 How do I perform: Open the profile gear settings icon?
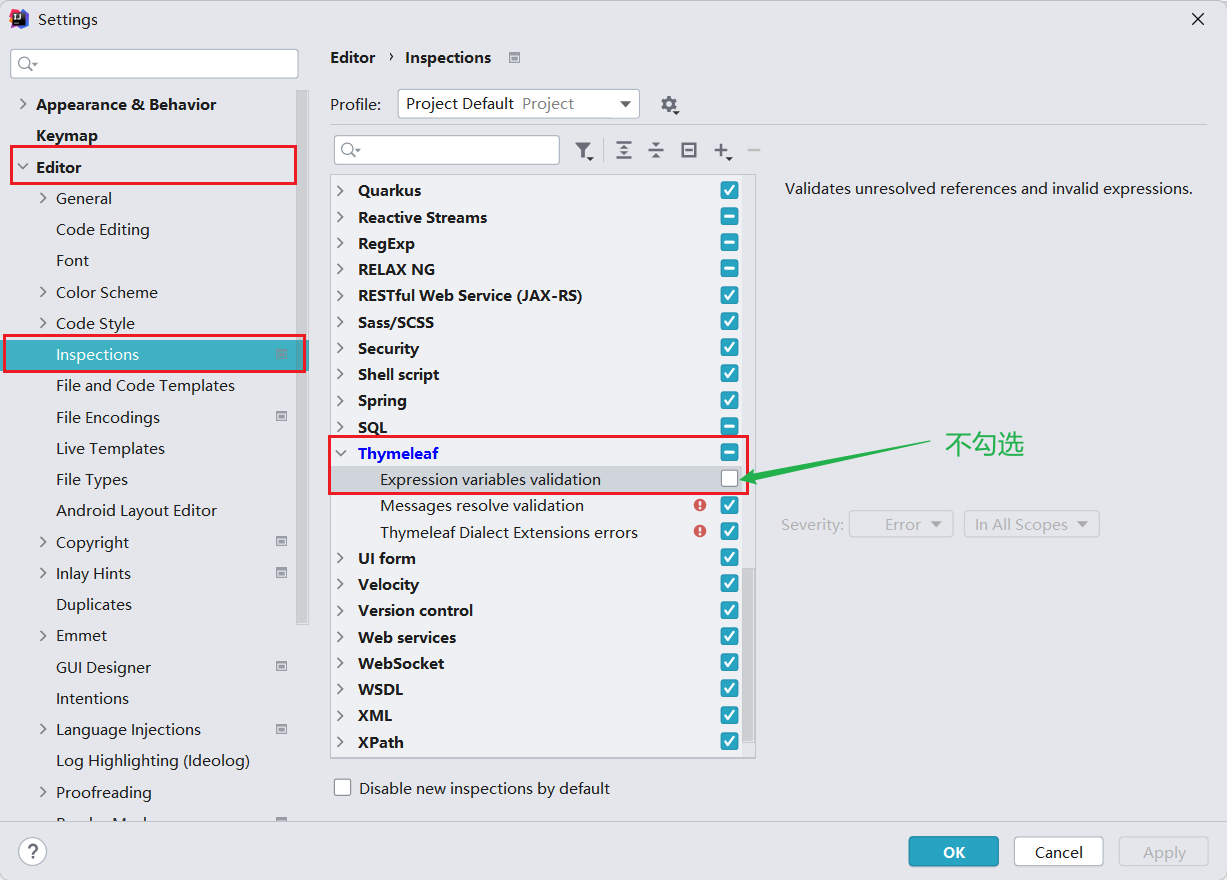pyautogui.click(x=669, y=104)
